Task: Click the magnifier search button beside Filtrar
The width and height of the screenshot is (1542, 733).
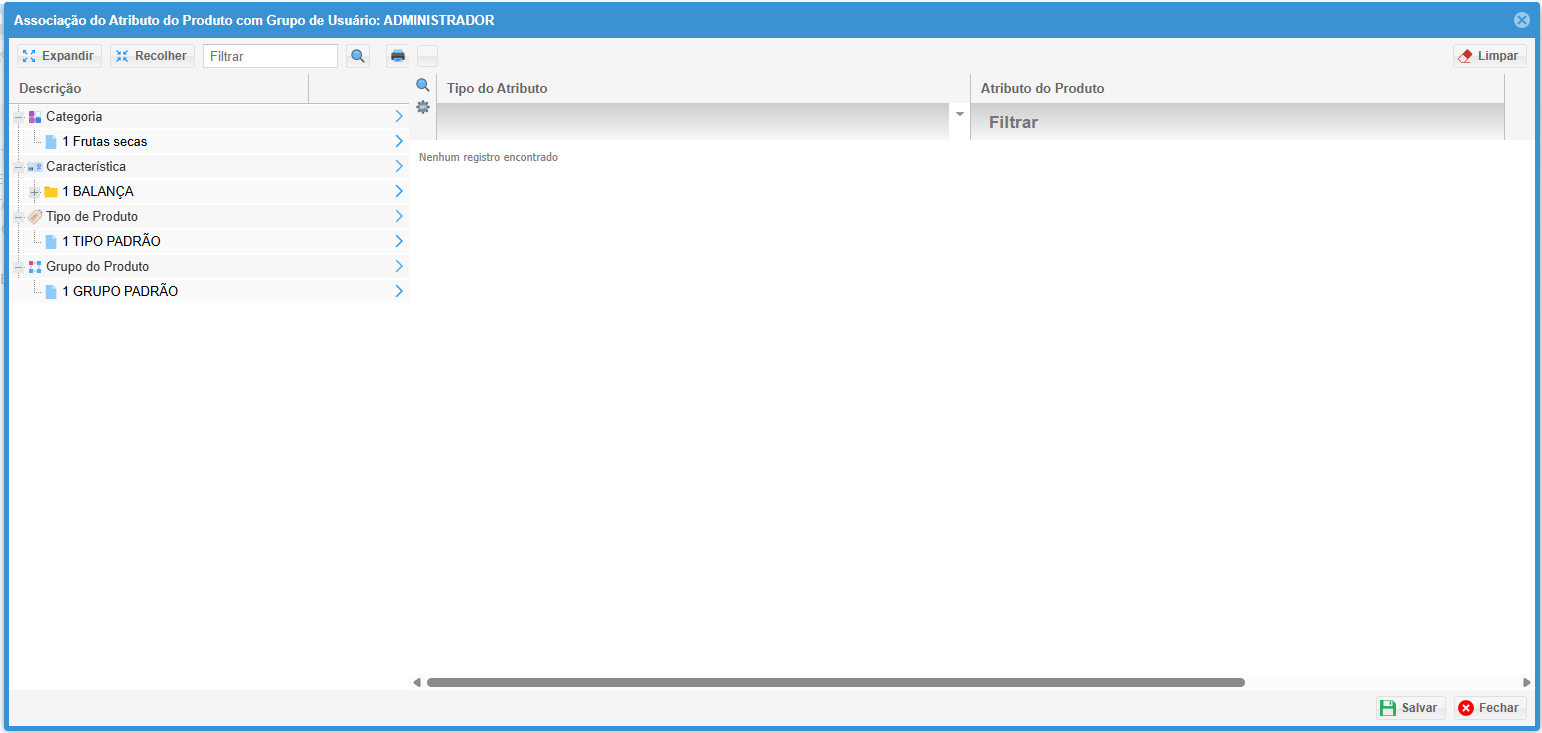Action: [358, 56]
